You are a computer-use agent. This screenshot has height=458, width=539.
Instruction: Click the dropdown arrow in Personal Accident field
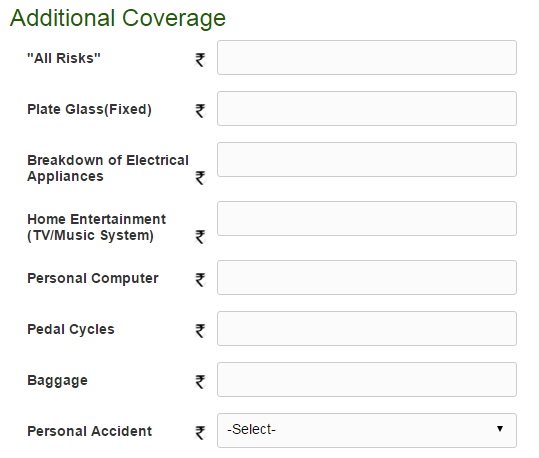tap(500, 429)
